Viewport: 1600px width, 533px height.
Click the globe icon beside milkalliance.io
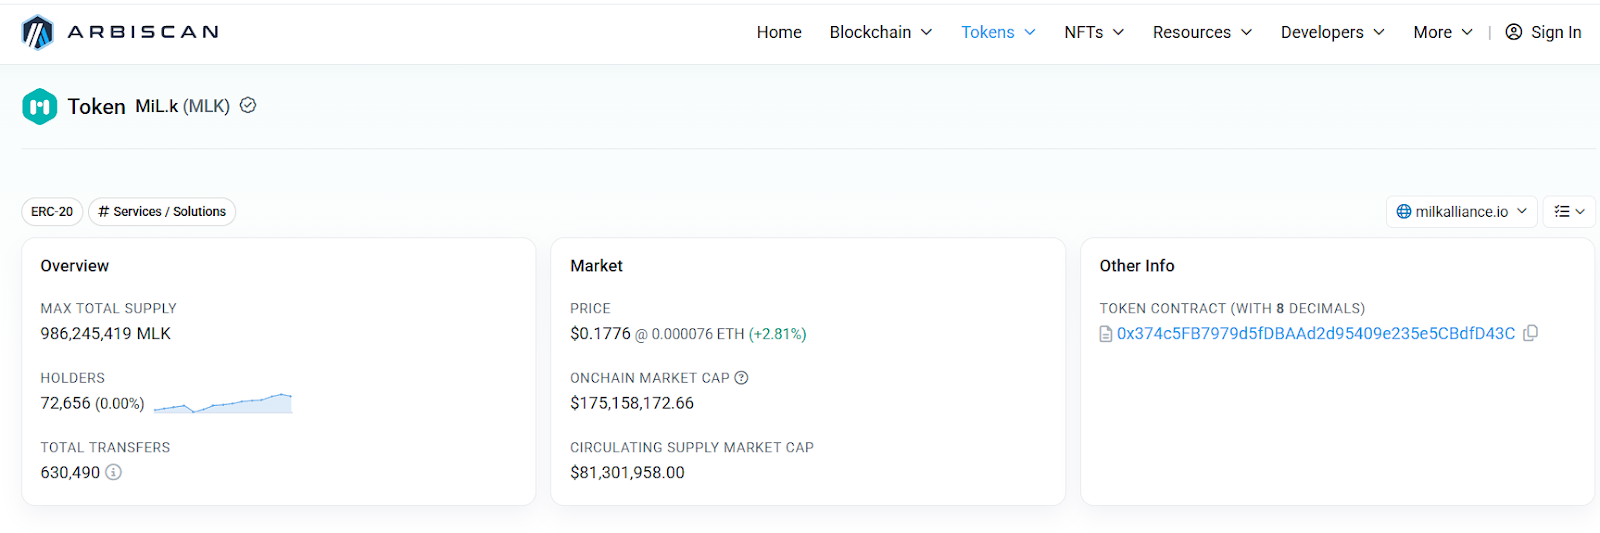click(1404, 211)
